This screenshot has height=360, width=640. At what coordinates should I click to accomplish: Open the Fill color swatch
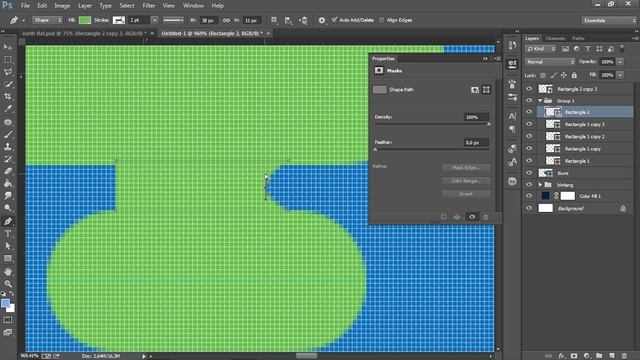(85, 20)
